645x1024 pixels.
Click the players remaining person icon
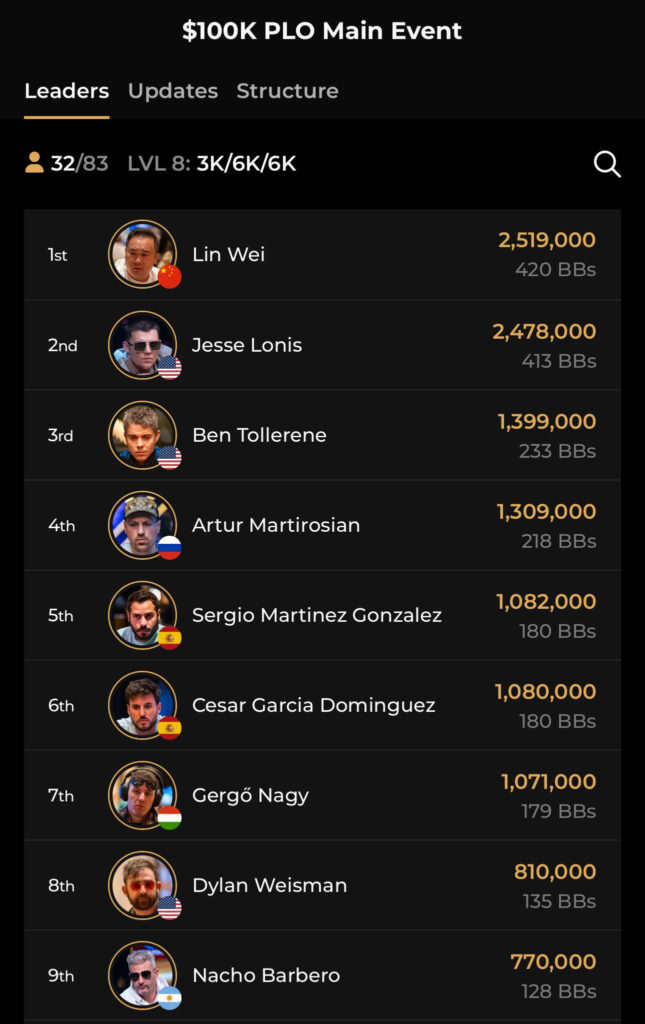[x=35, y=163]
